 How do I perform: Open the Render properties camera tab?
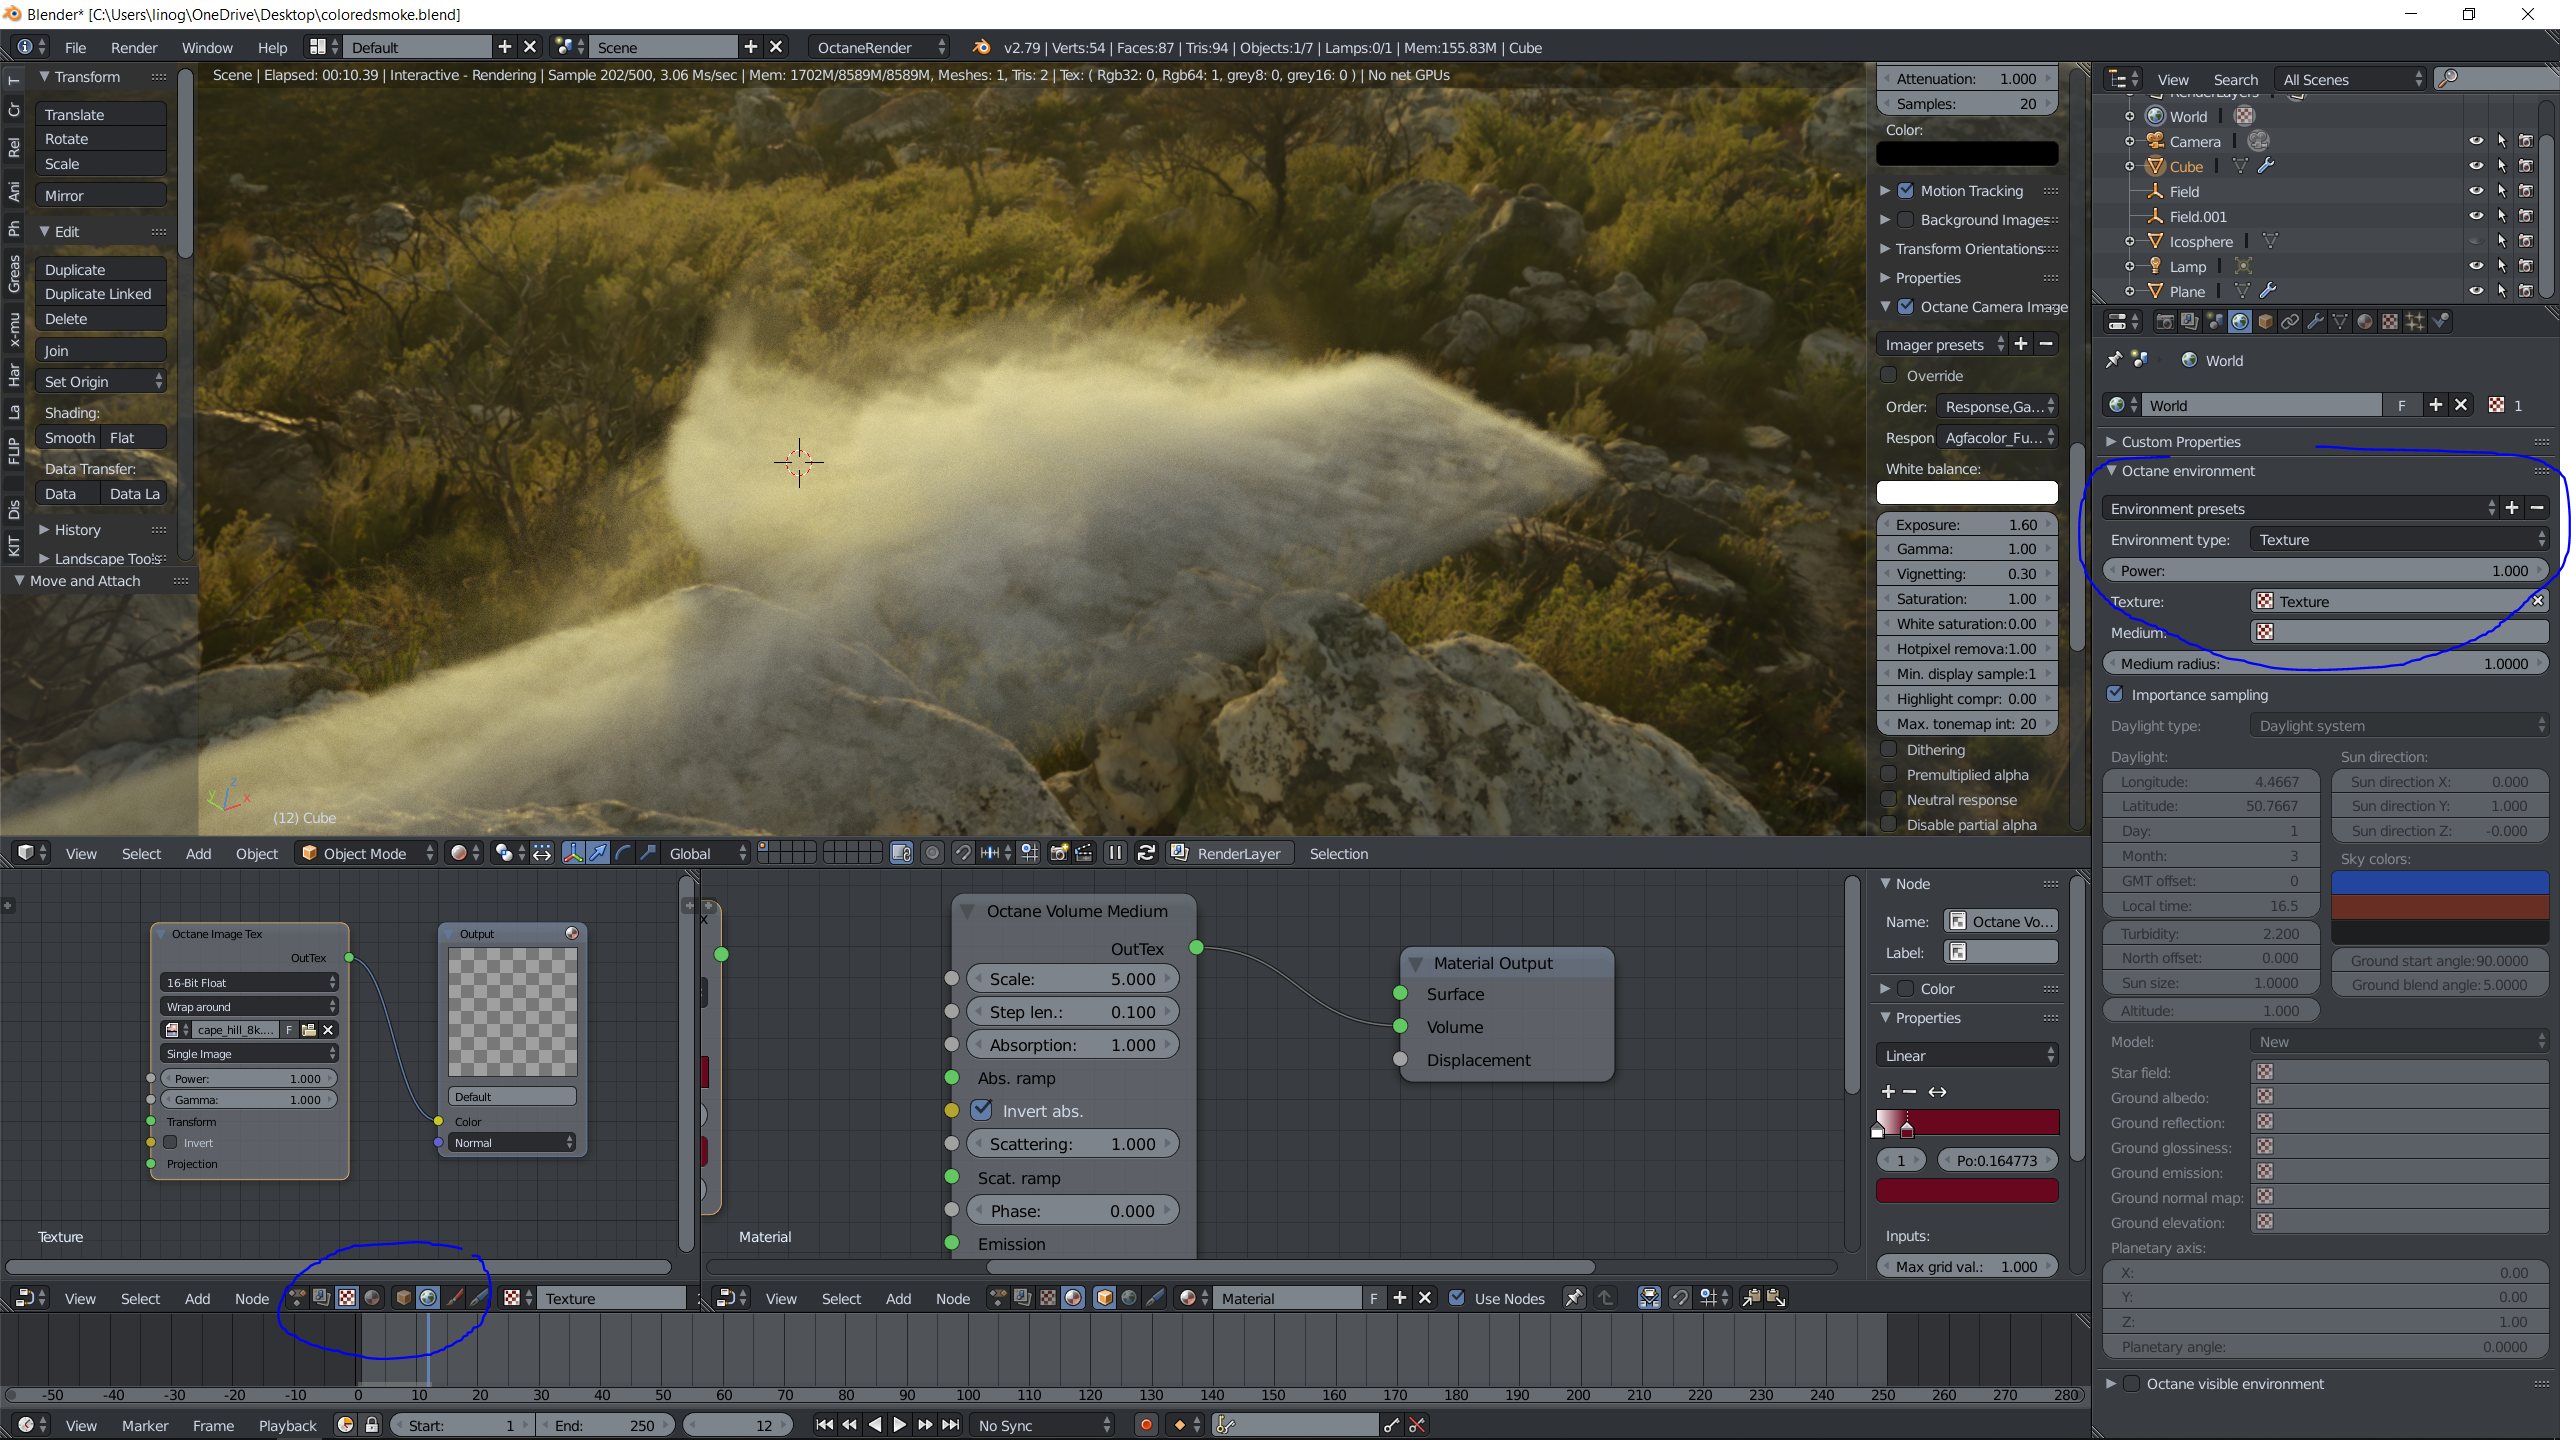(2164, 321)
